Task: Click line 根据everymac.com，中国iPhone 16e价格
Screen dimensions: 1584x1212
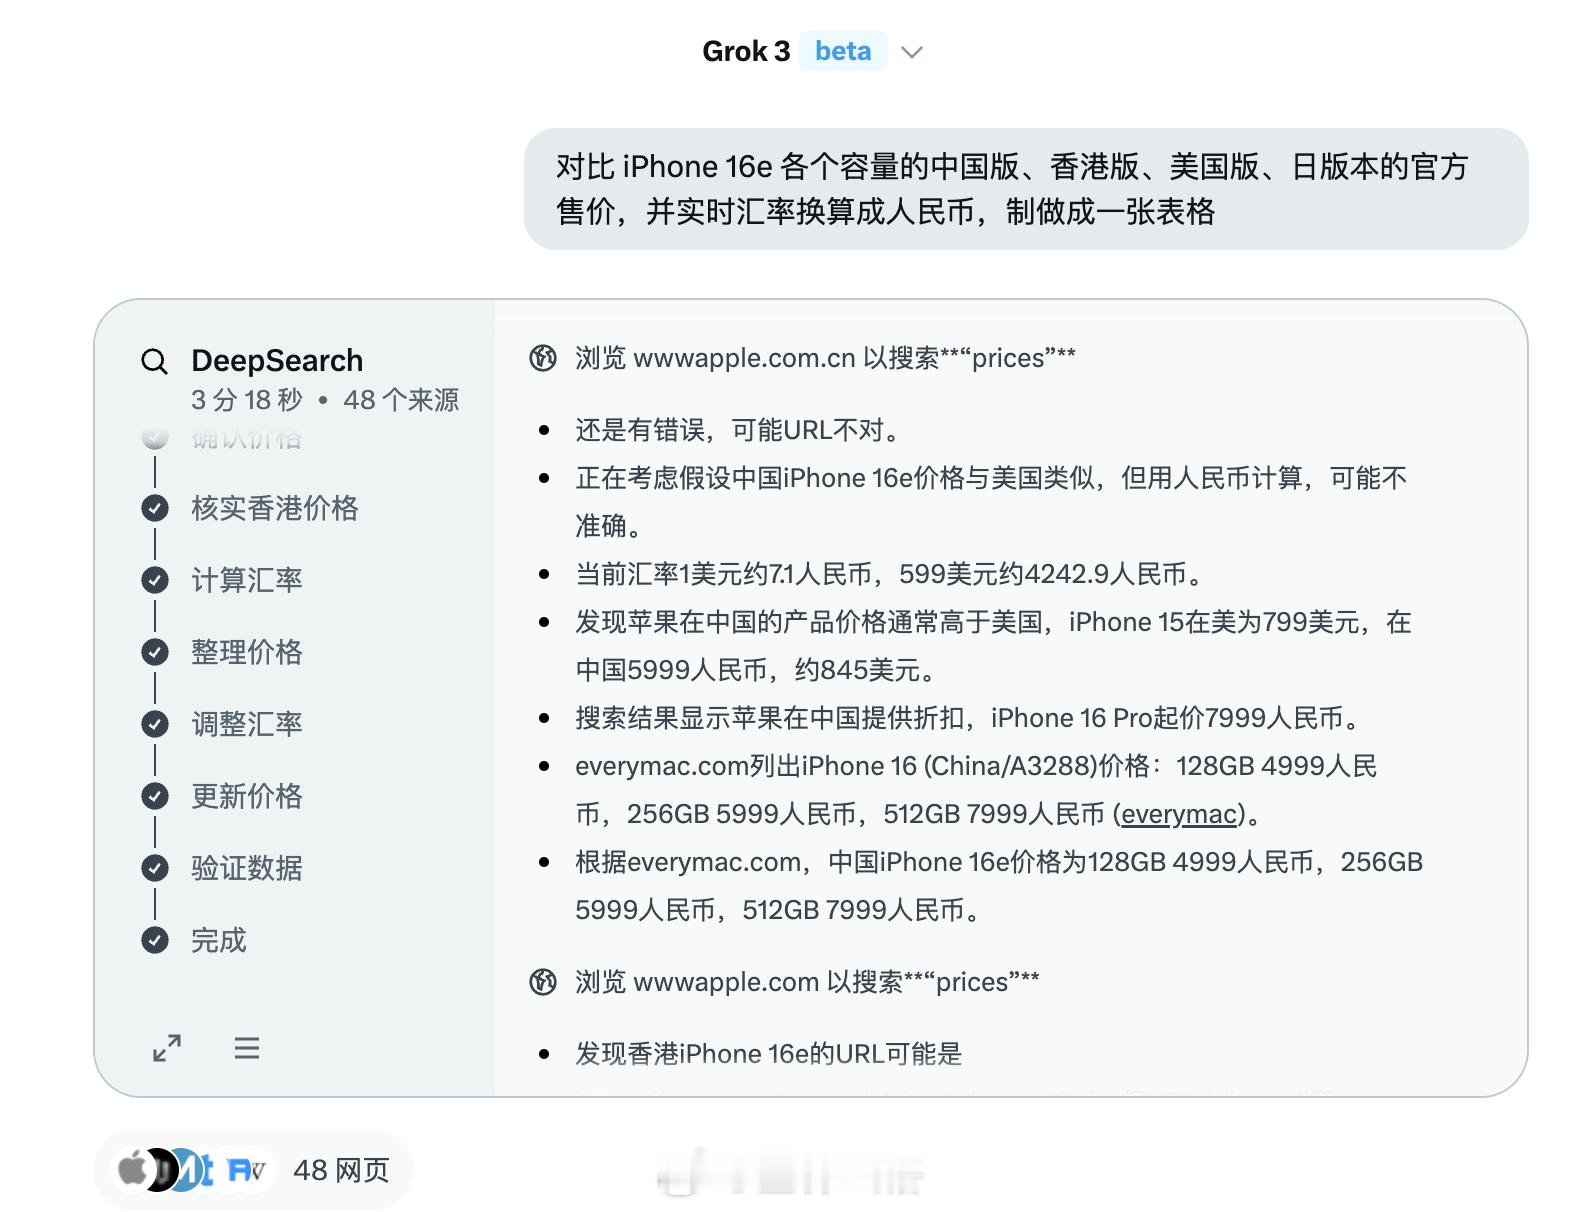Action: pyautogui.click(x=999, y=886)
